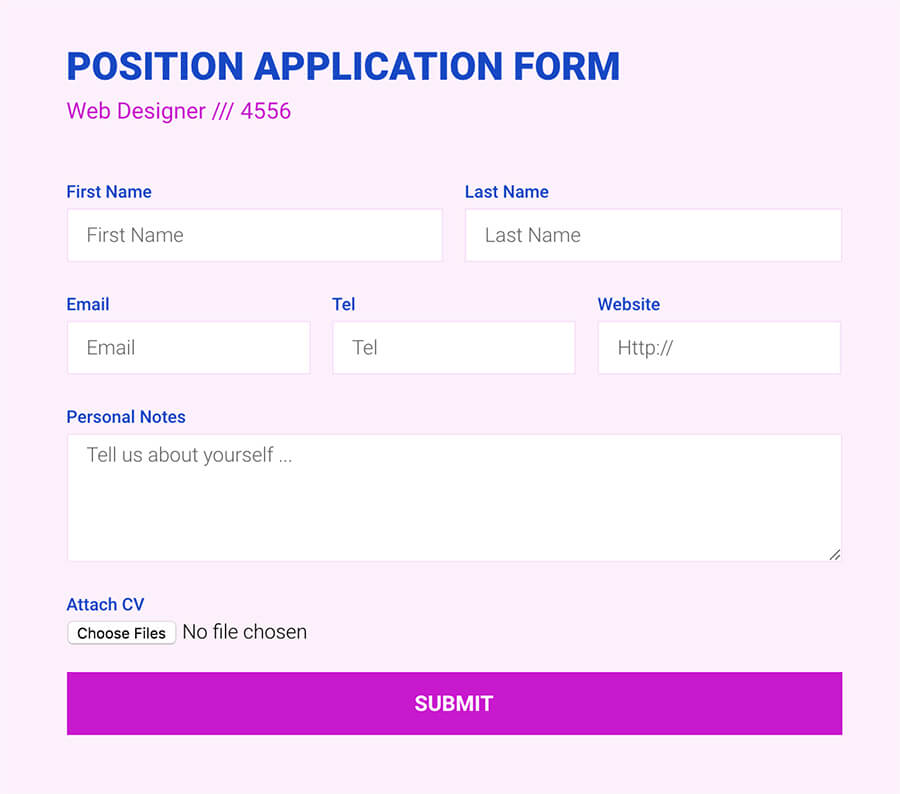Click the First Name input field
Screen dimensions: 900x794
tap(254, 235)
